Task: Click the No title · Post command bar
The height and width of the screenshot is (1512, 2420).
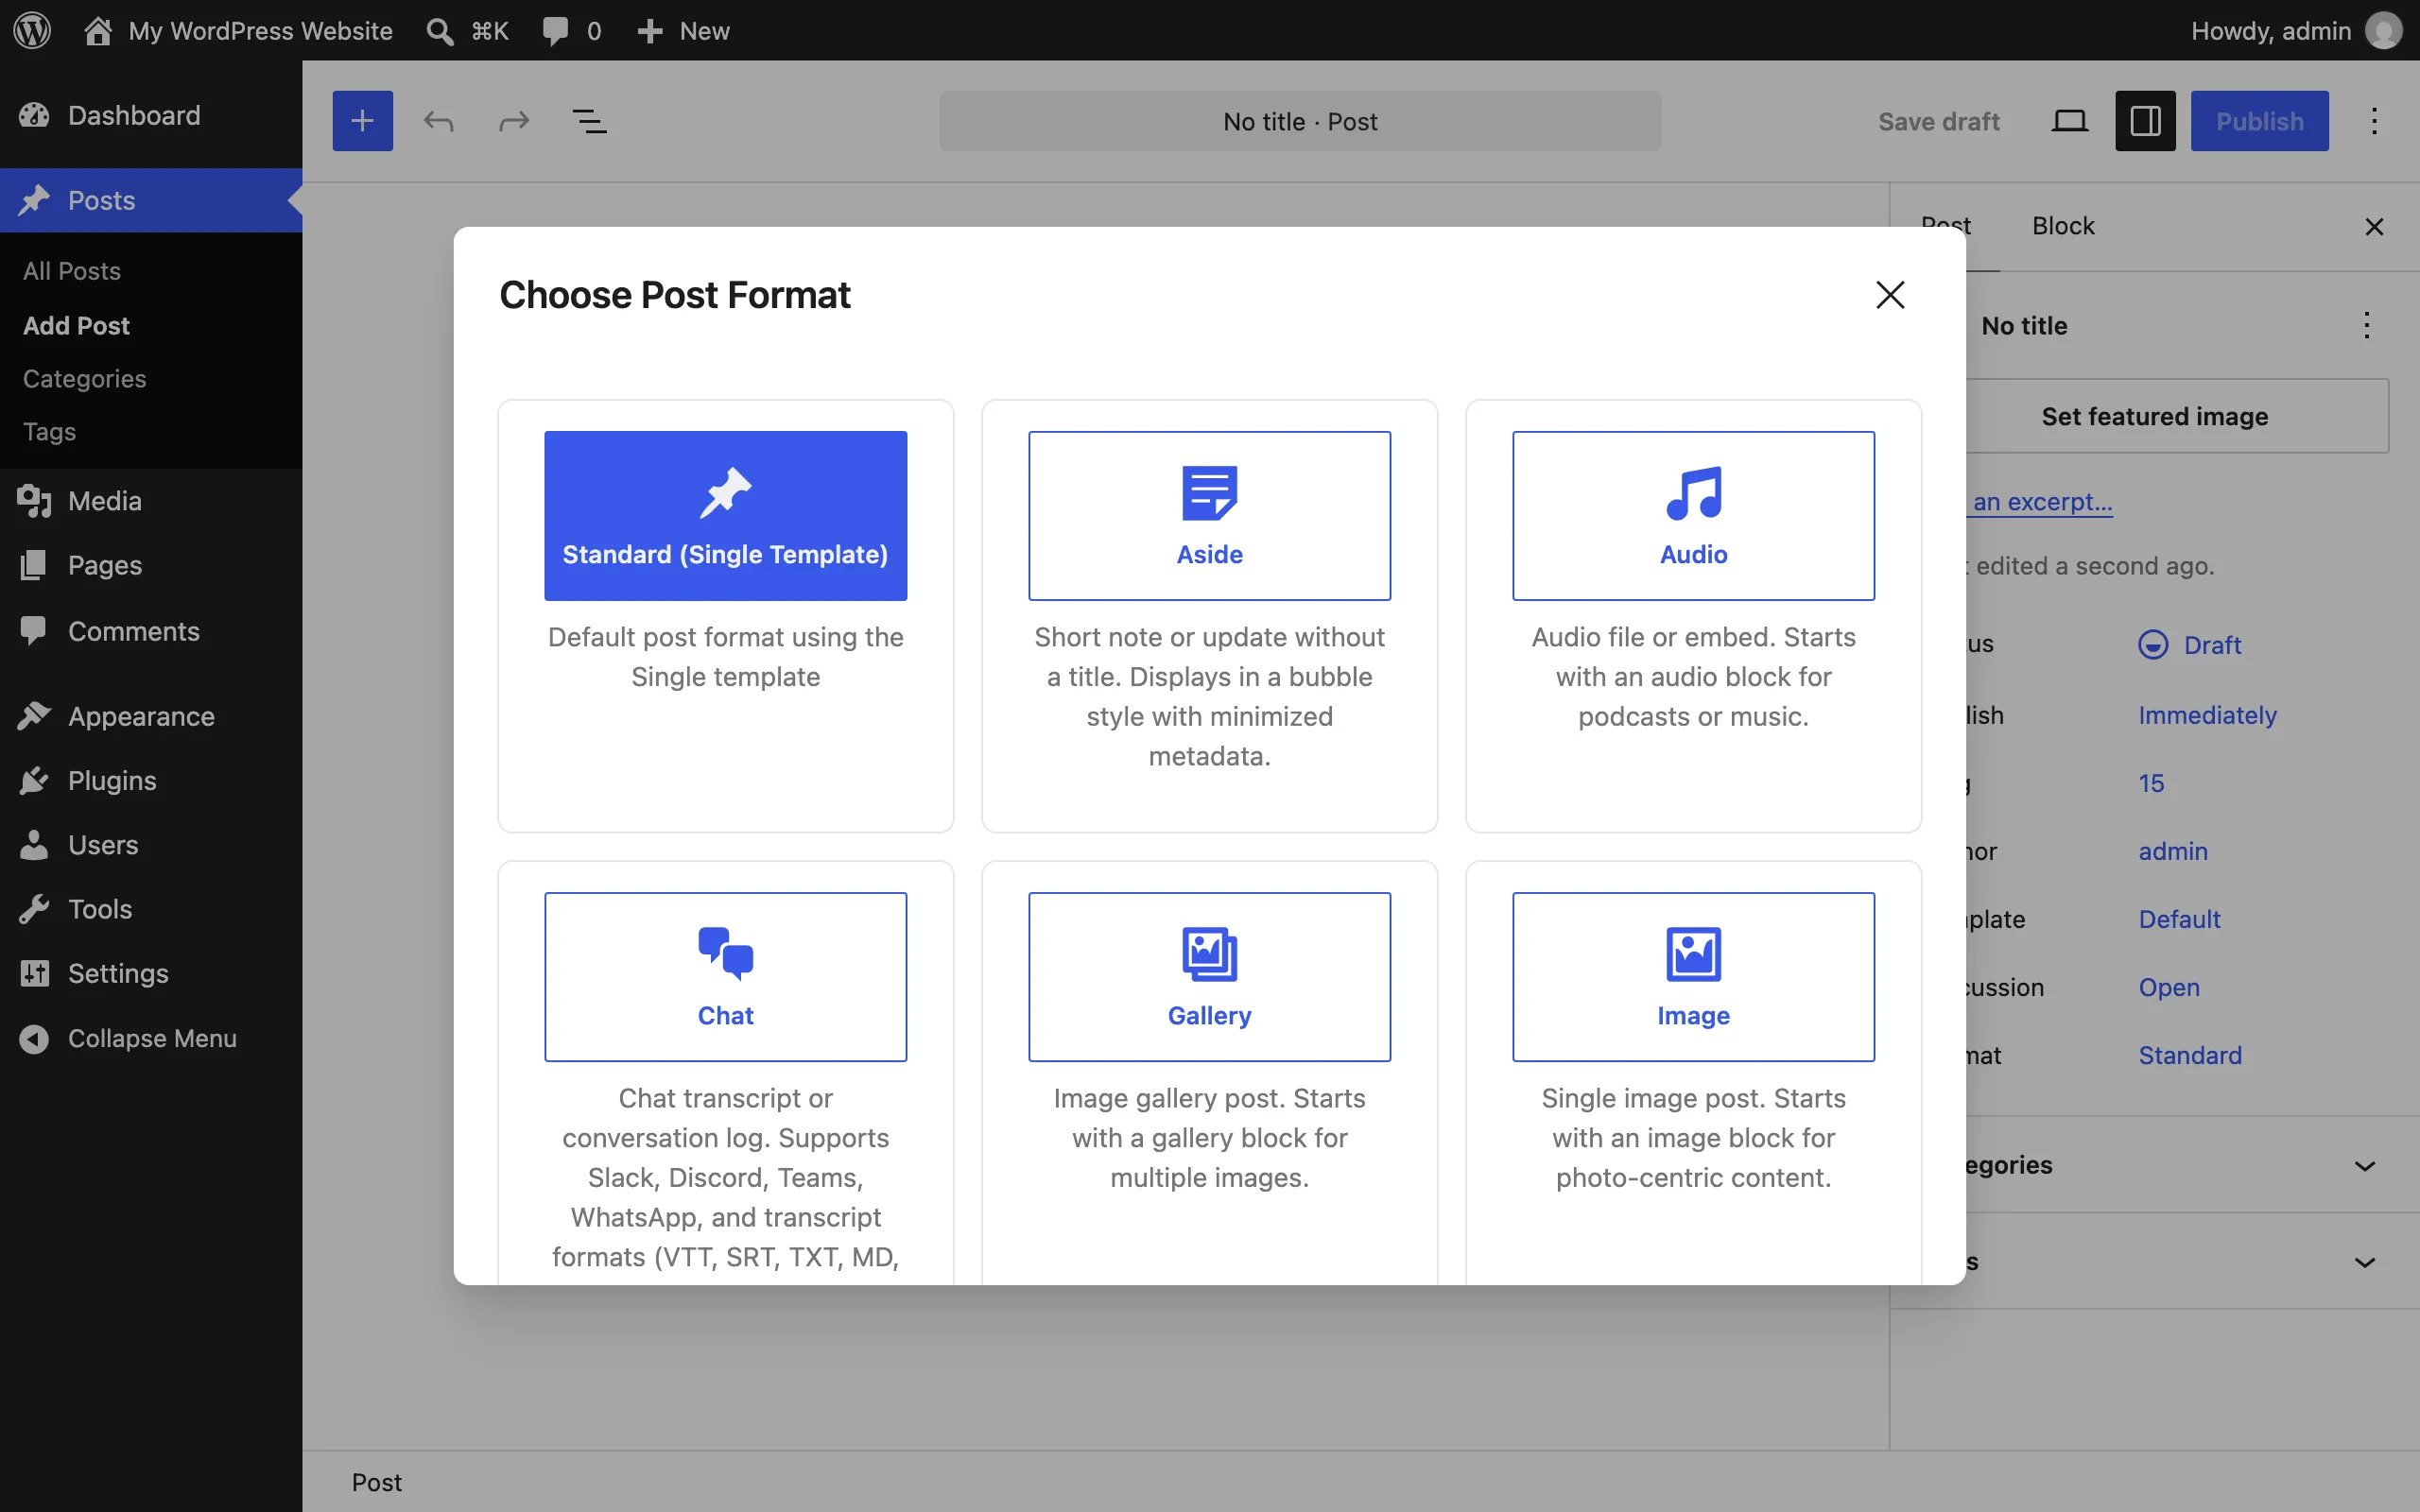Action: click(x=1300, y=121)
